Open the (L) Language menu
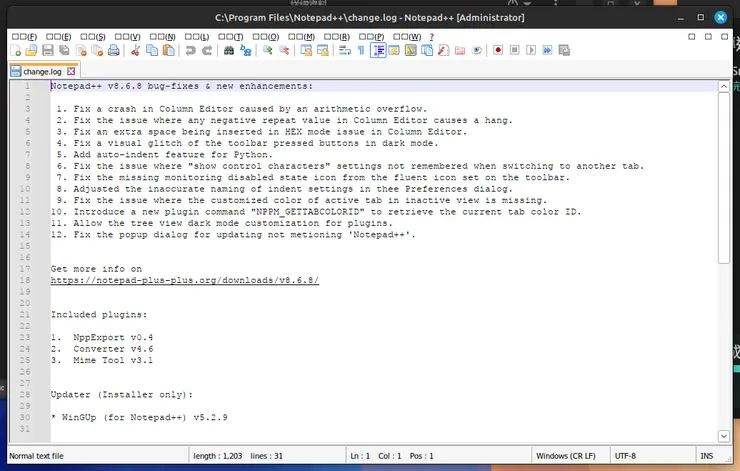Viewport: 740px width, 471px height. pos(197,37)
